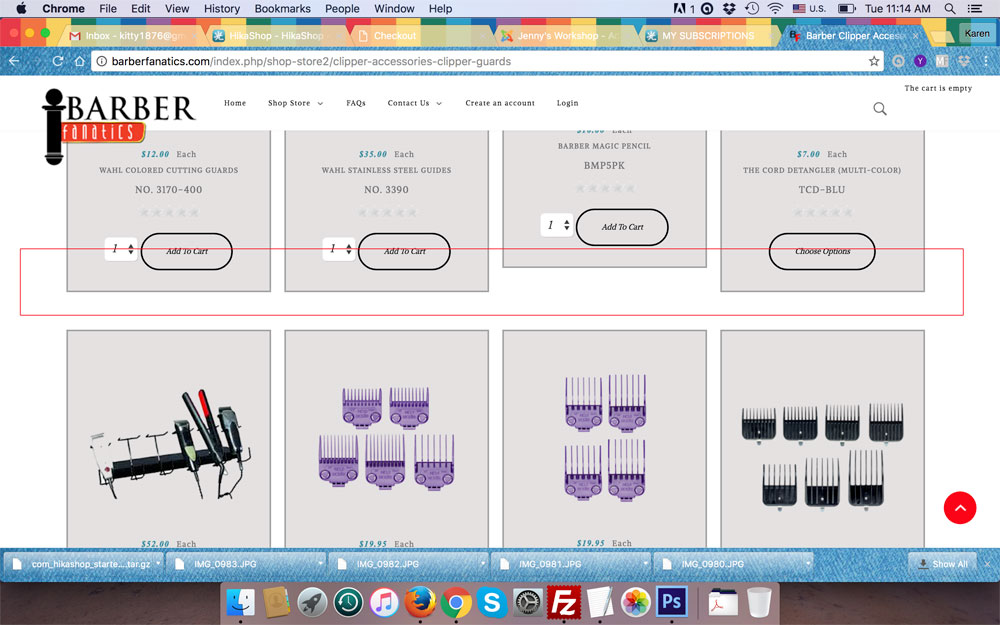Viewport: 1000px width, 625px height.
Task: Switch to the HikaShop tab
Action: click(x=276, y=36)
